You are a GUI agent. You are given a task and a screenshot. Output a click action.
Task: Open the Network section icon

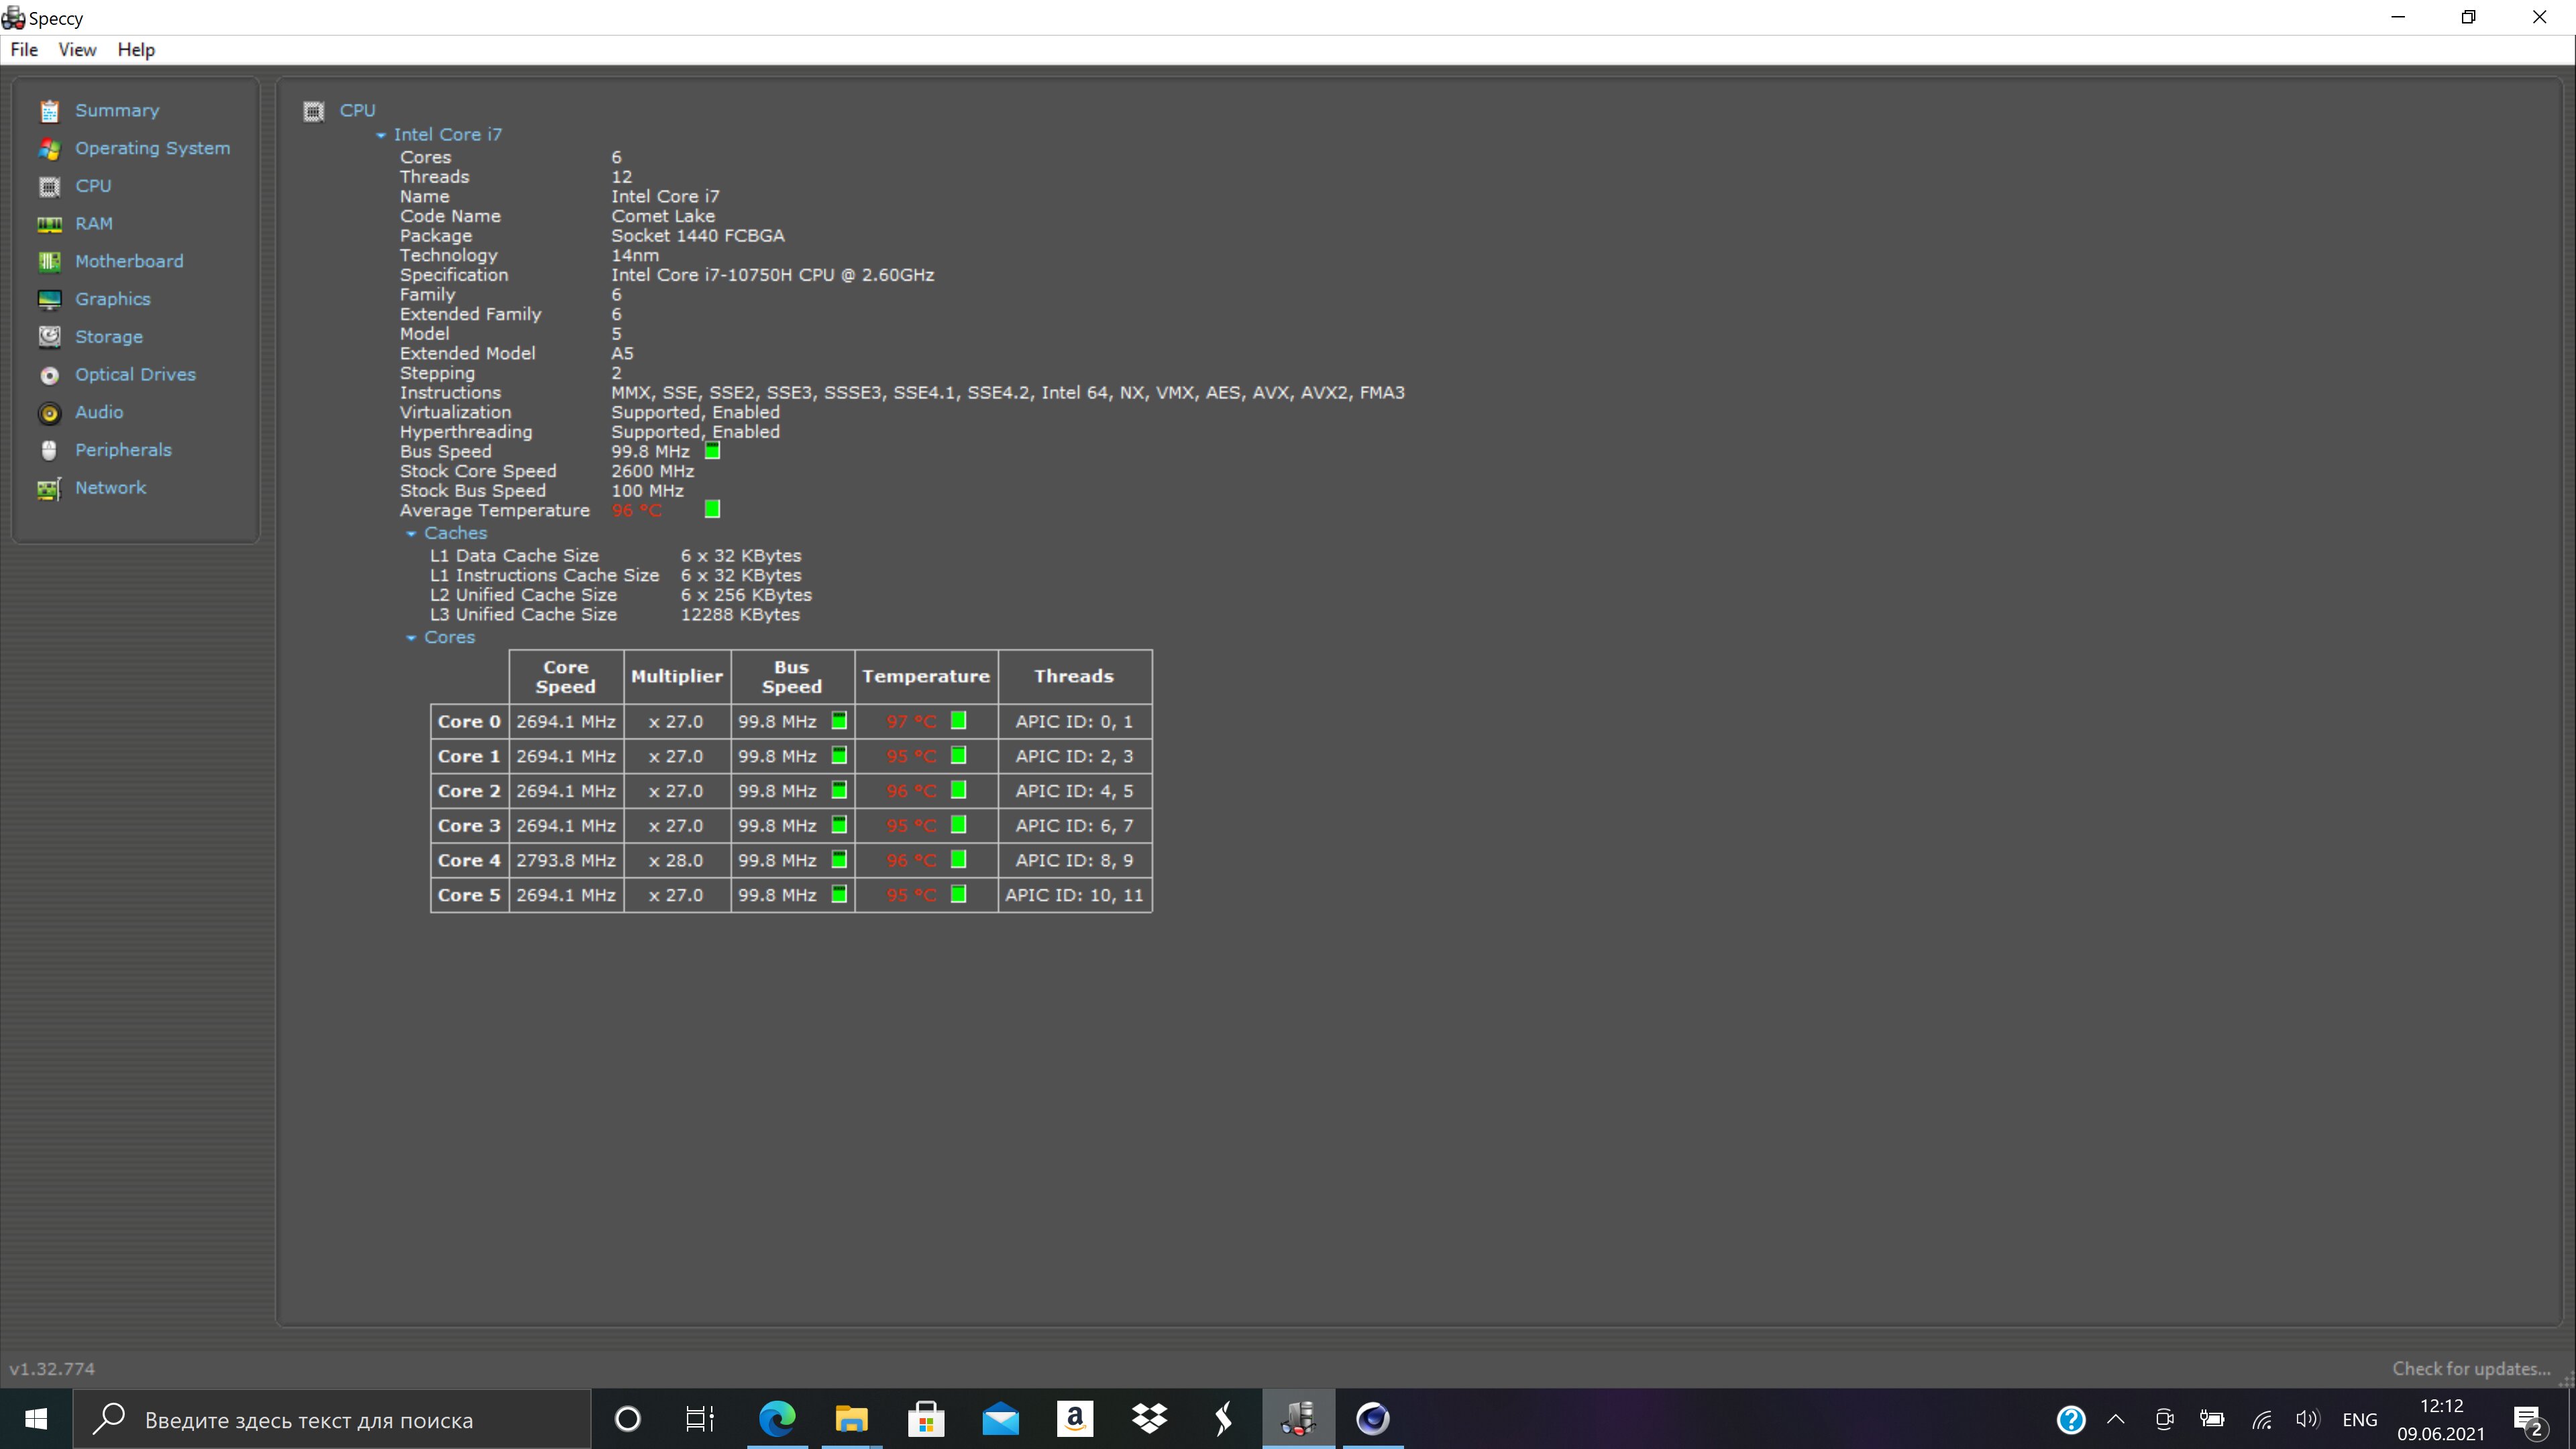tap(49, 488)
